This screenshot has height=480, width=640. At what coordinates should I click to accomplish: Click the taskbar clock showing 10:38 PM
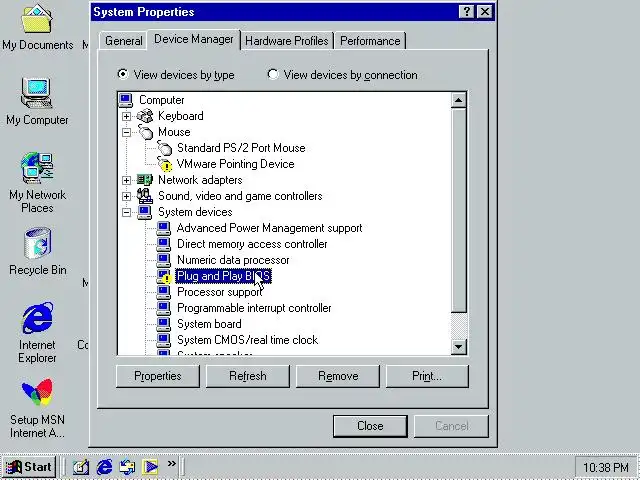606,467
